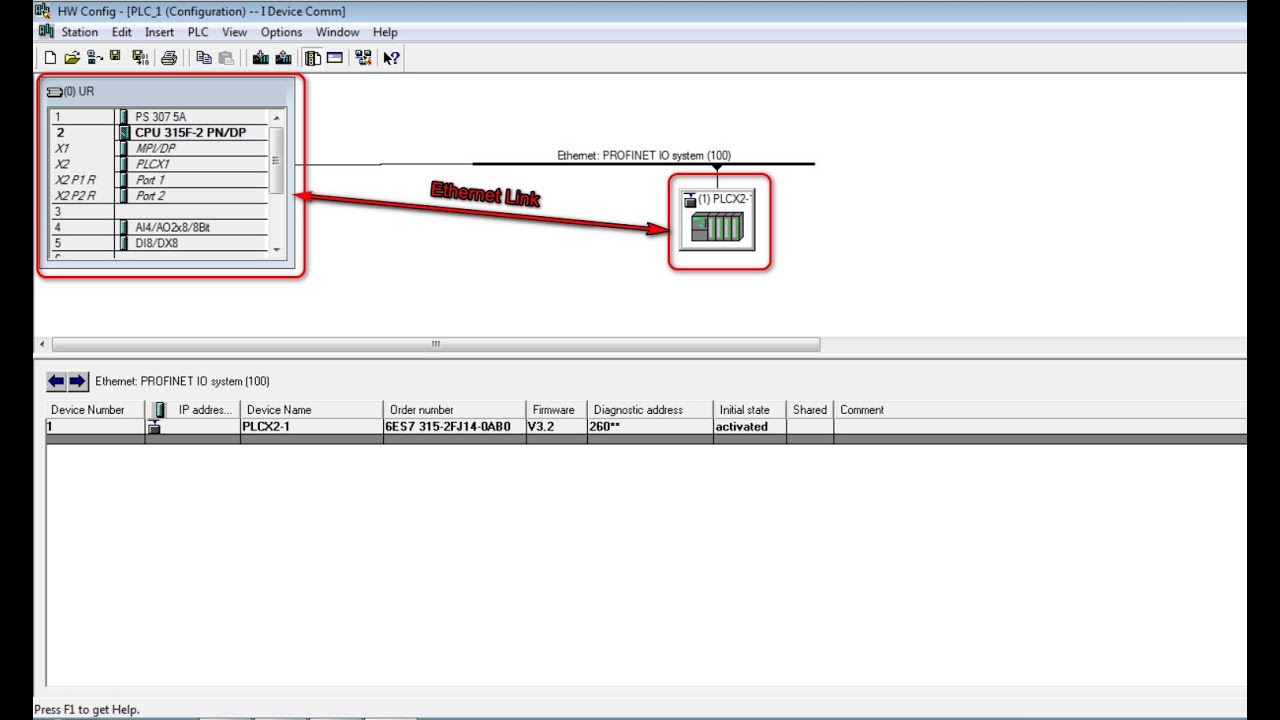Click the Open station folder icon
This screenshot has width=1280, height=720.
(72, 58)
